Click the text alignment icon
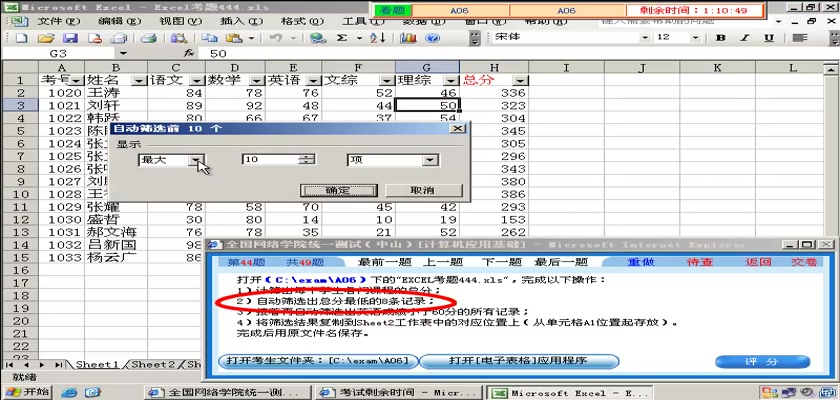Image resolution: width=840 pixels, height=400 pixels. pyautogui.click(x=800, y=37)
